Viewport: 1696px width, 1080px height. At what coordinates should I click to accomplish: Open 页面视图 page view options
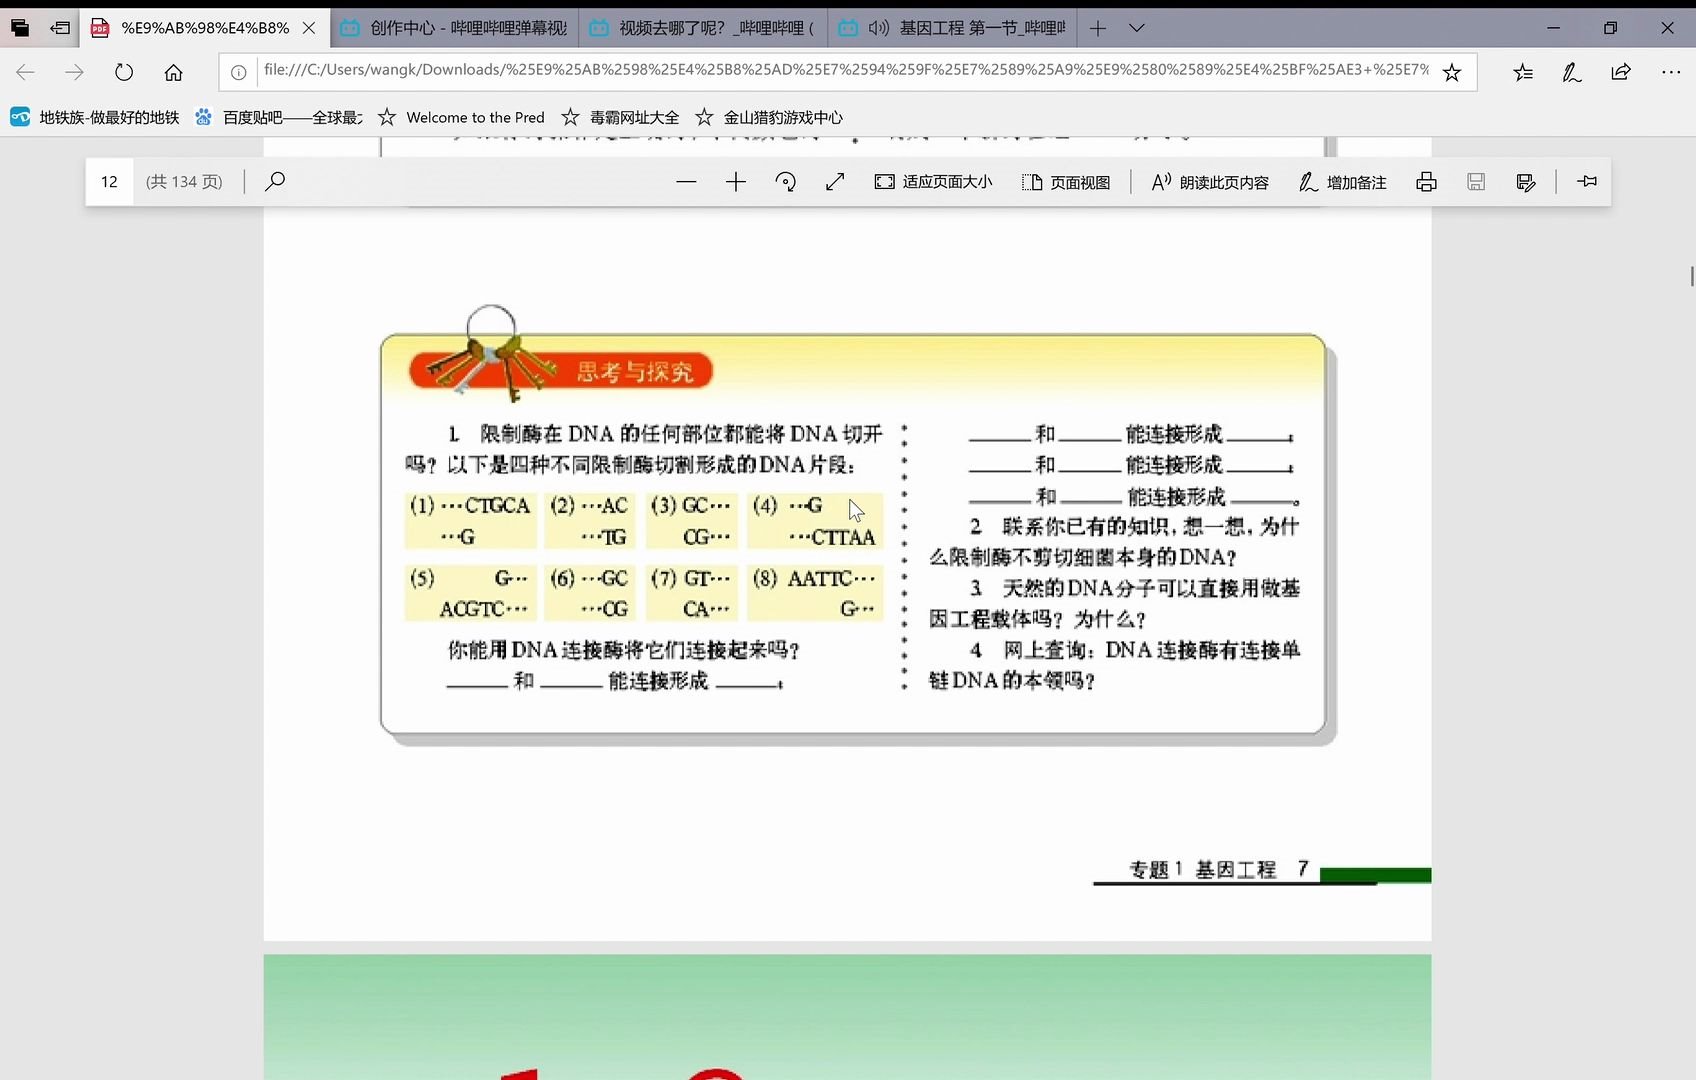pyautogui.click(x=1066, y=181)
